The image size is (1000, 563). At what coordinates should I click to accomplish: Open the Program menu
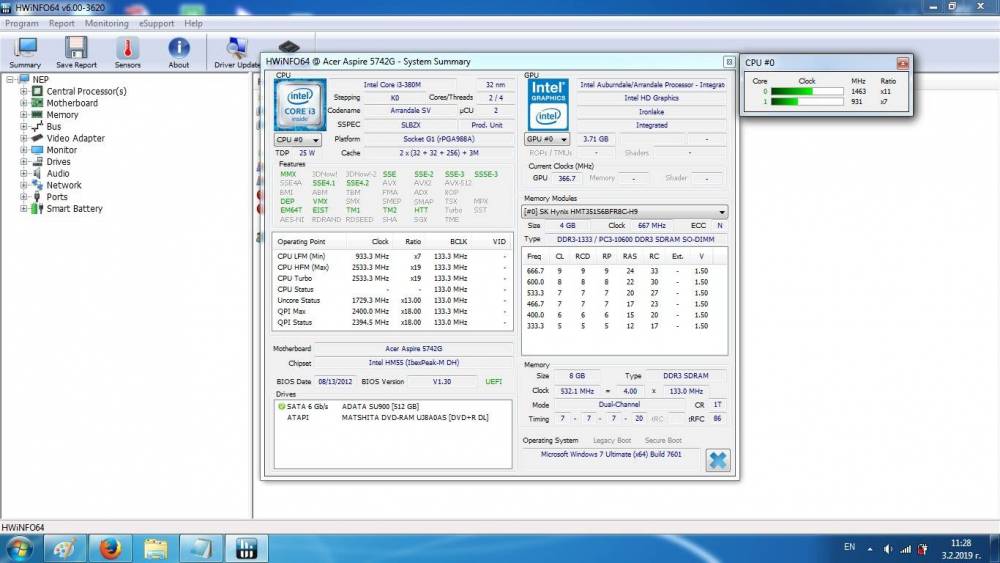(x=22, y=23)
